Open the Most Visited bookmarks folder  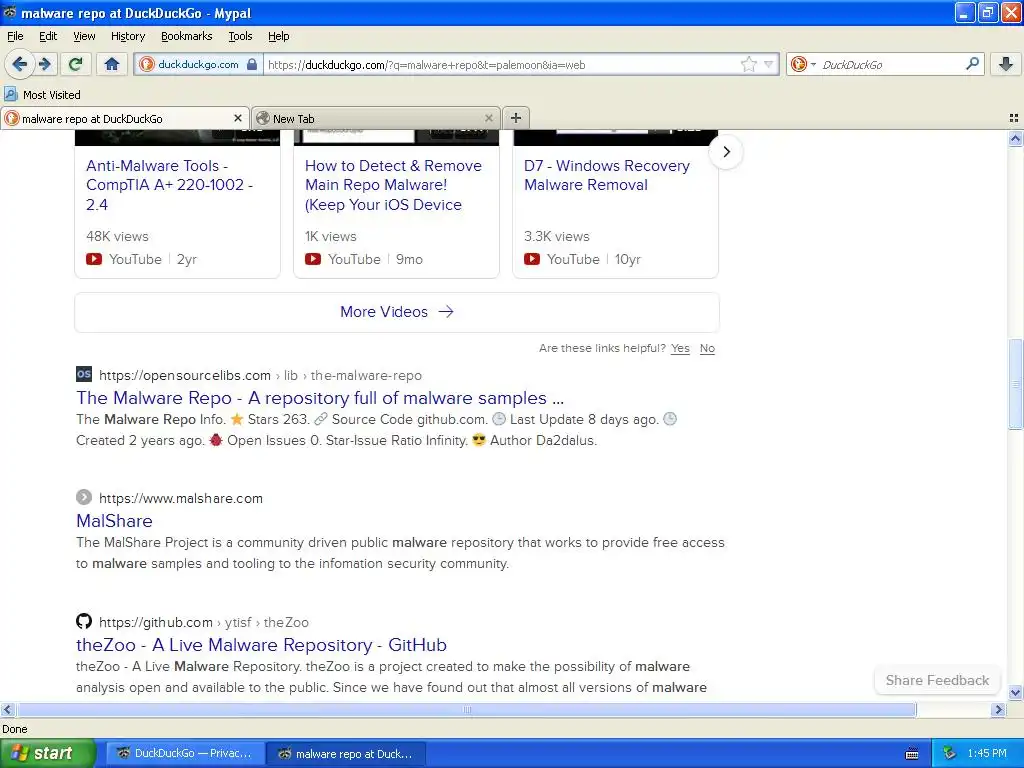tap(43, 95)
